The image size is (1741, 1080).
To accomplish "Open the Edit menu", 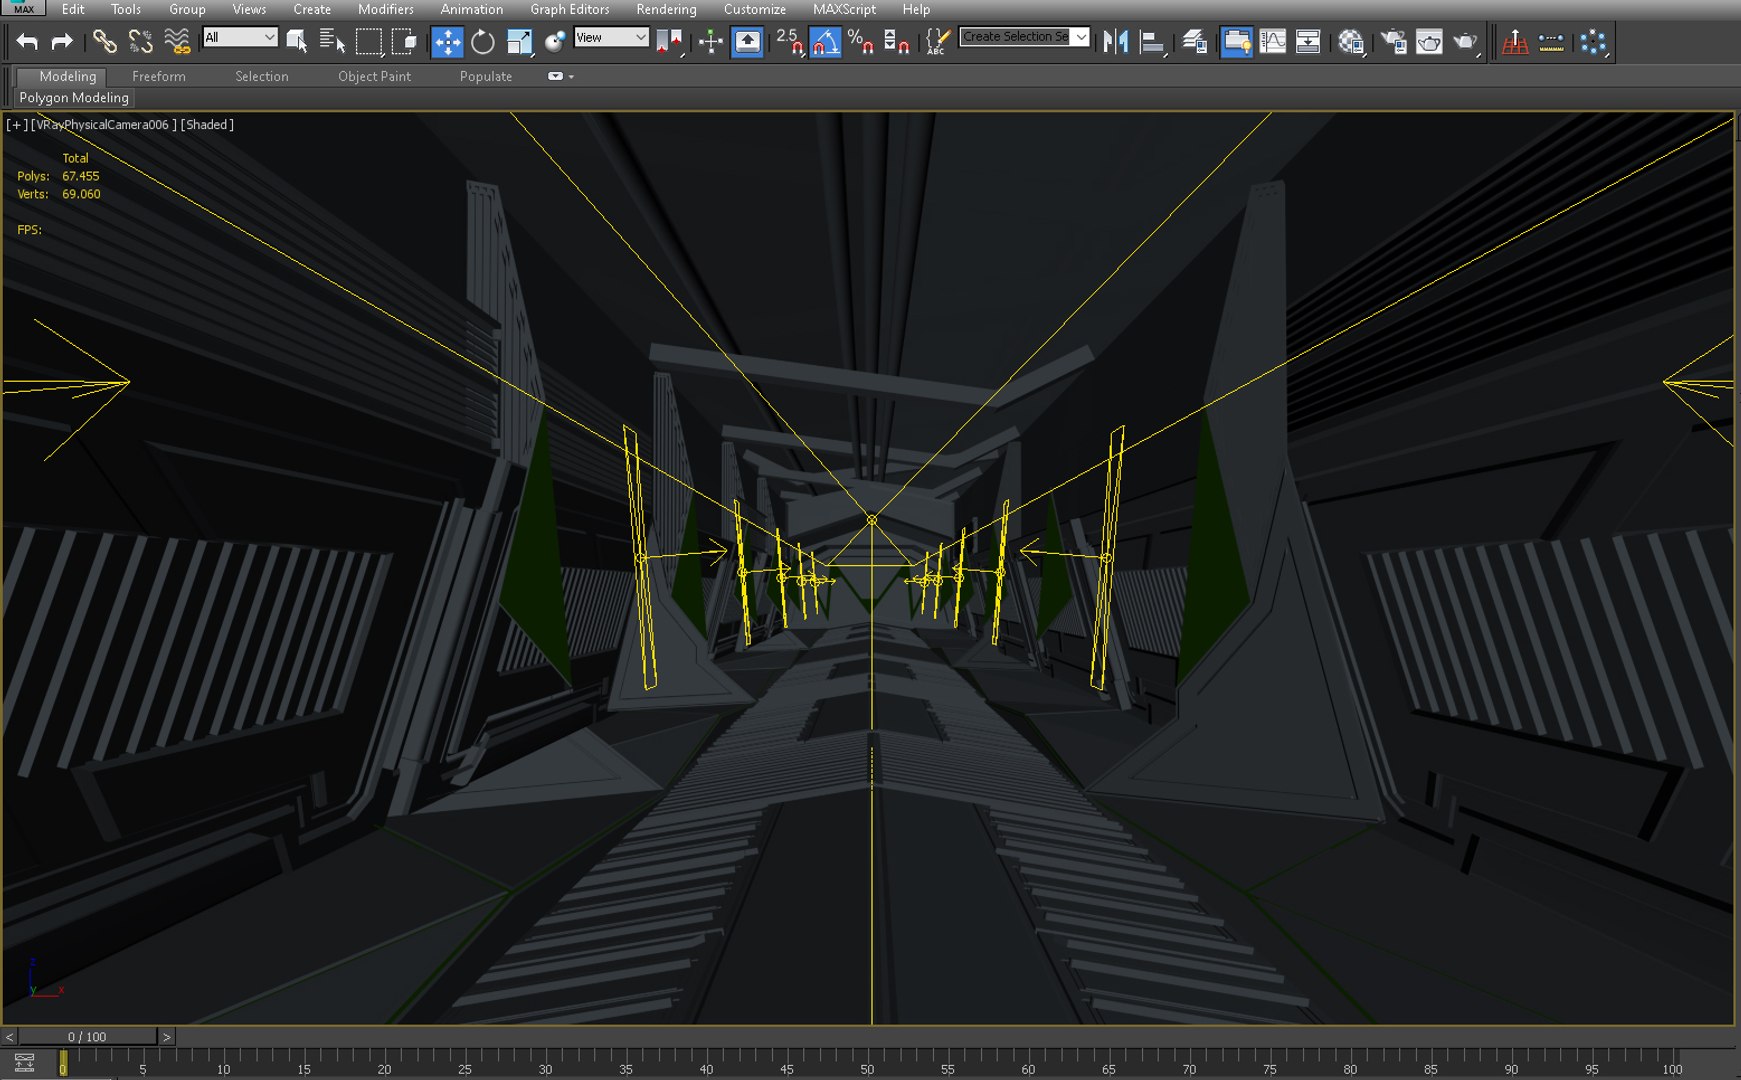I will [73, 9].
